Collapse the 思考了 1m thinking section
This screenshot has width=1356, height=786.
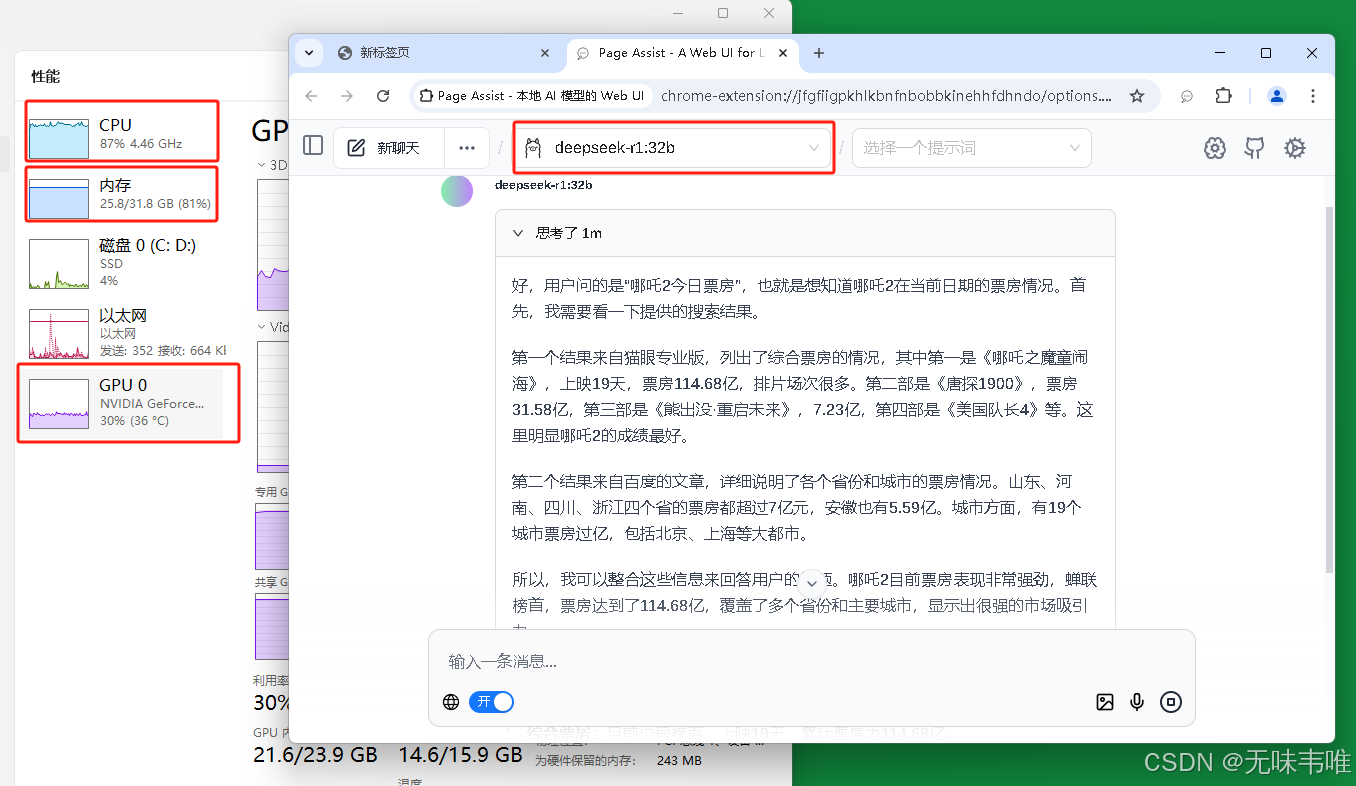click(805, 233)
